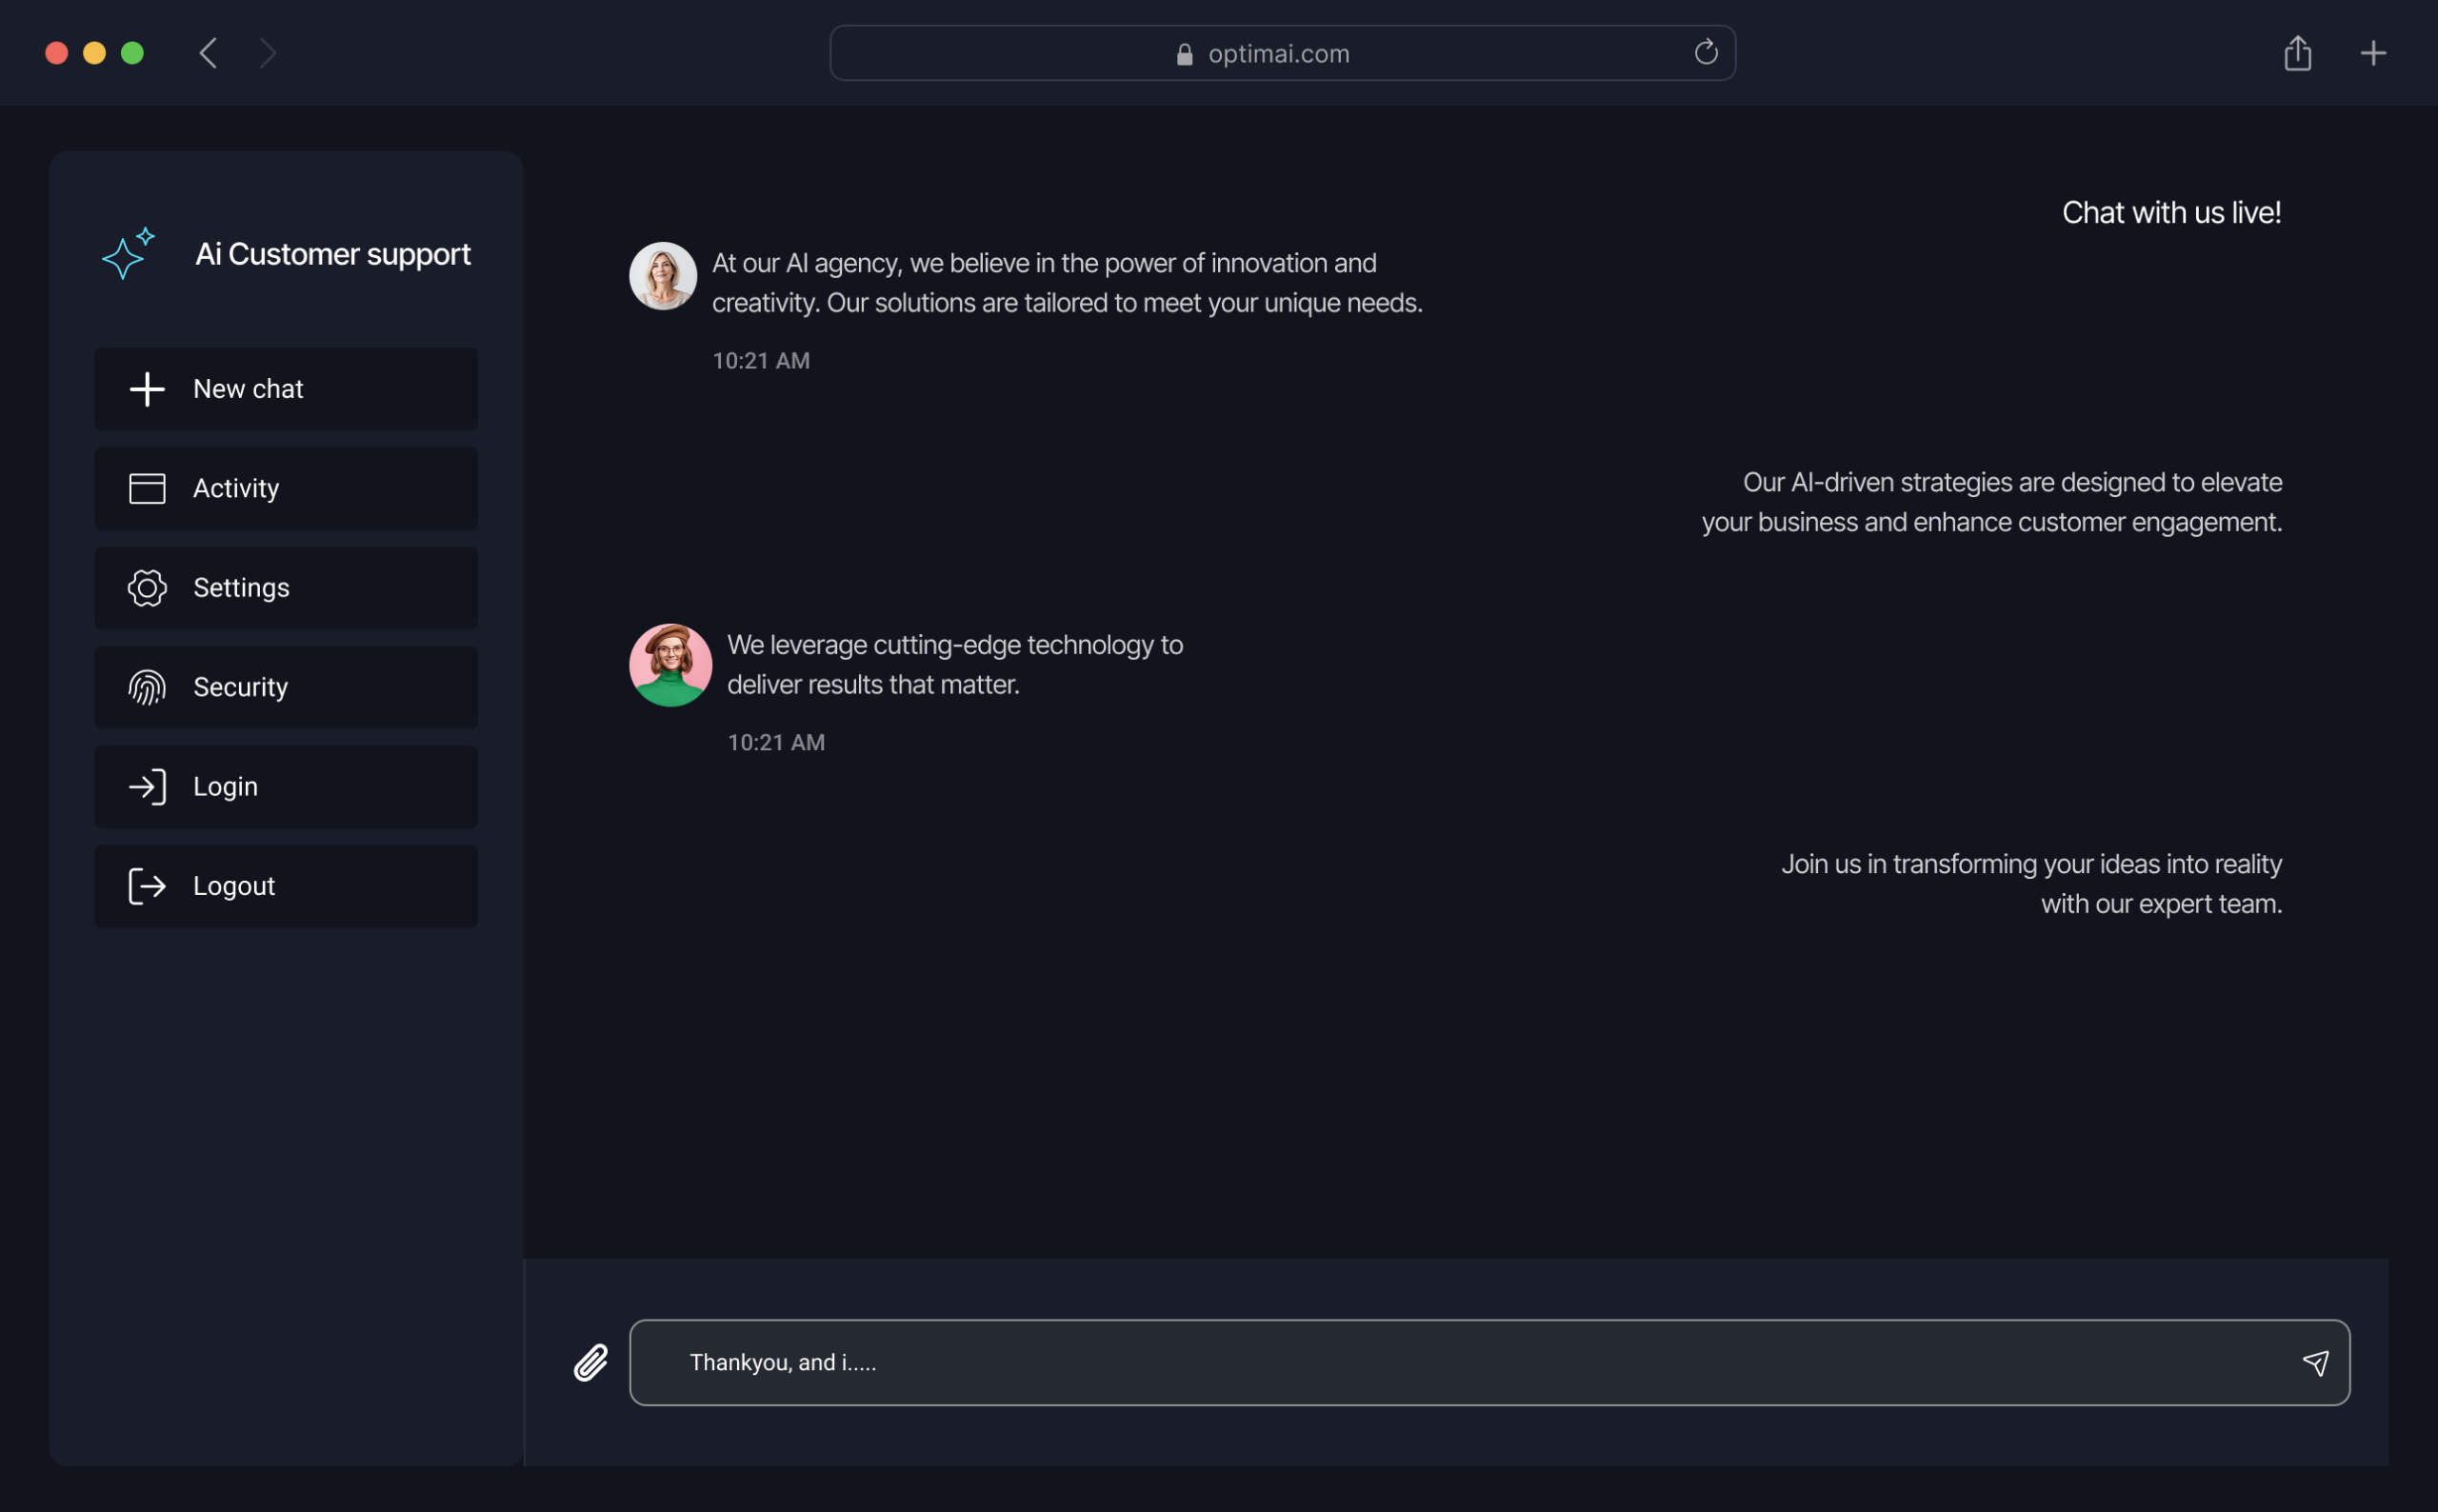Screen dimensions: 2438x1512
Task: Click the Settings gear icon
Action: click(x=147, y=588)
